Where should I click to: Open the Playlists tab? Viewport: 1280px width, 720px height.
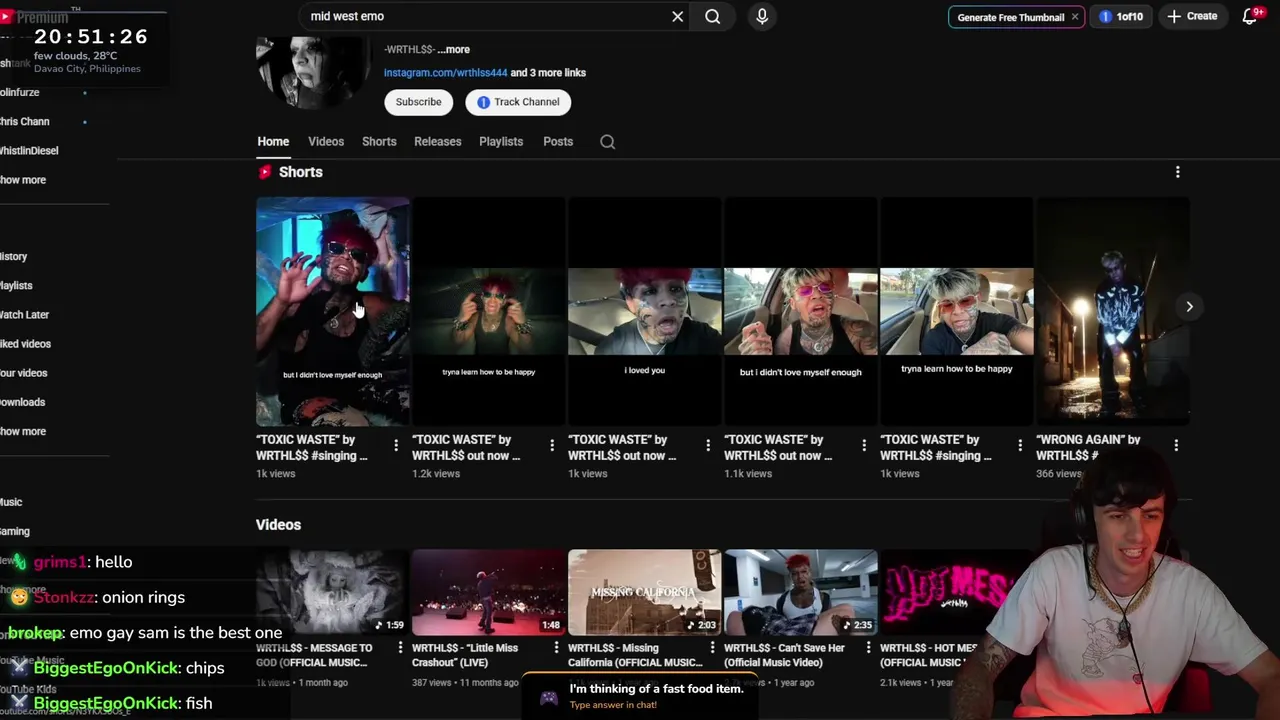(501, 142)
